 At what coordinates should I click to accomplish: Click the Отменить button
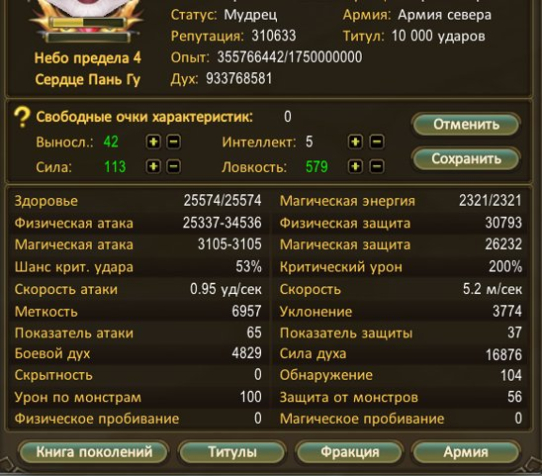[x=466, y=124]
